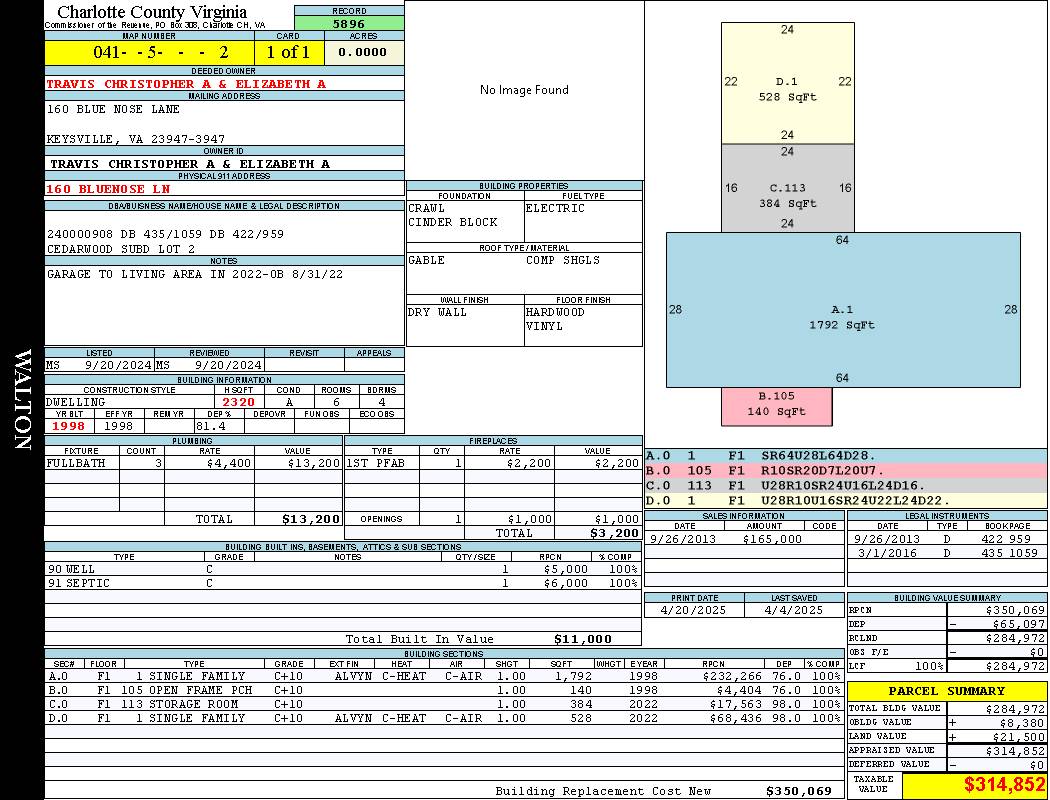This screenshot has width=1050, height=800.
Task: Select the yellow map number 041-5 field
Action: [149, 52]
